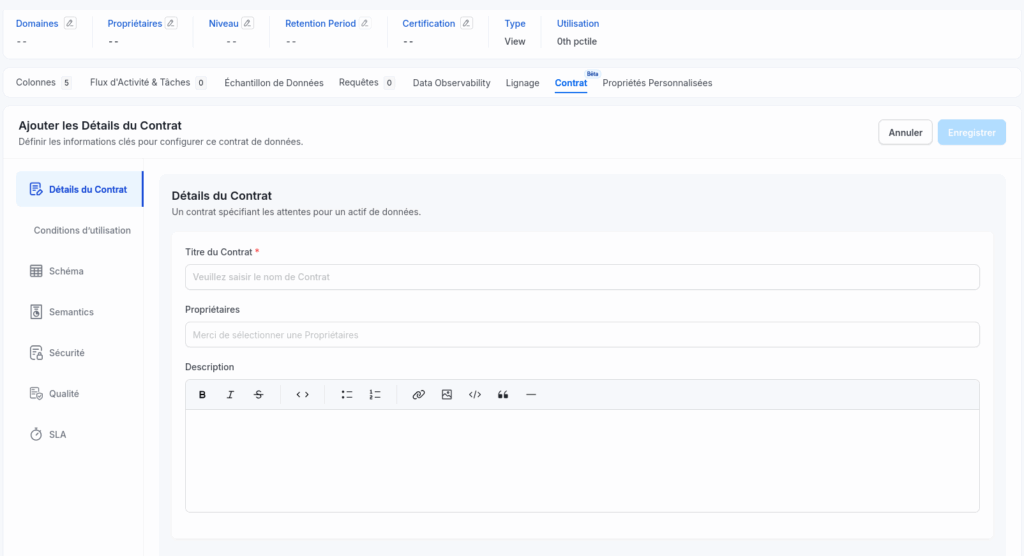Insert a numbered list in description
Image resolution: width=1024 pixels, height=556 pixels.
click(x=375, y=395)
